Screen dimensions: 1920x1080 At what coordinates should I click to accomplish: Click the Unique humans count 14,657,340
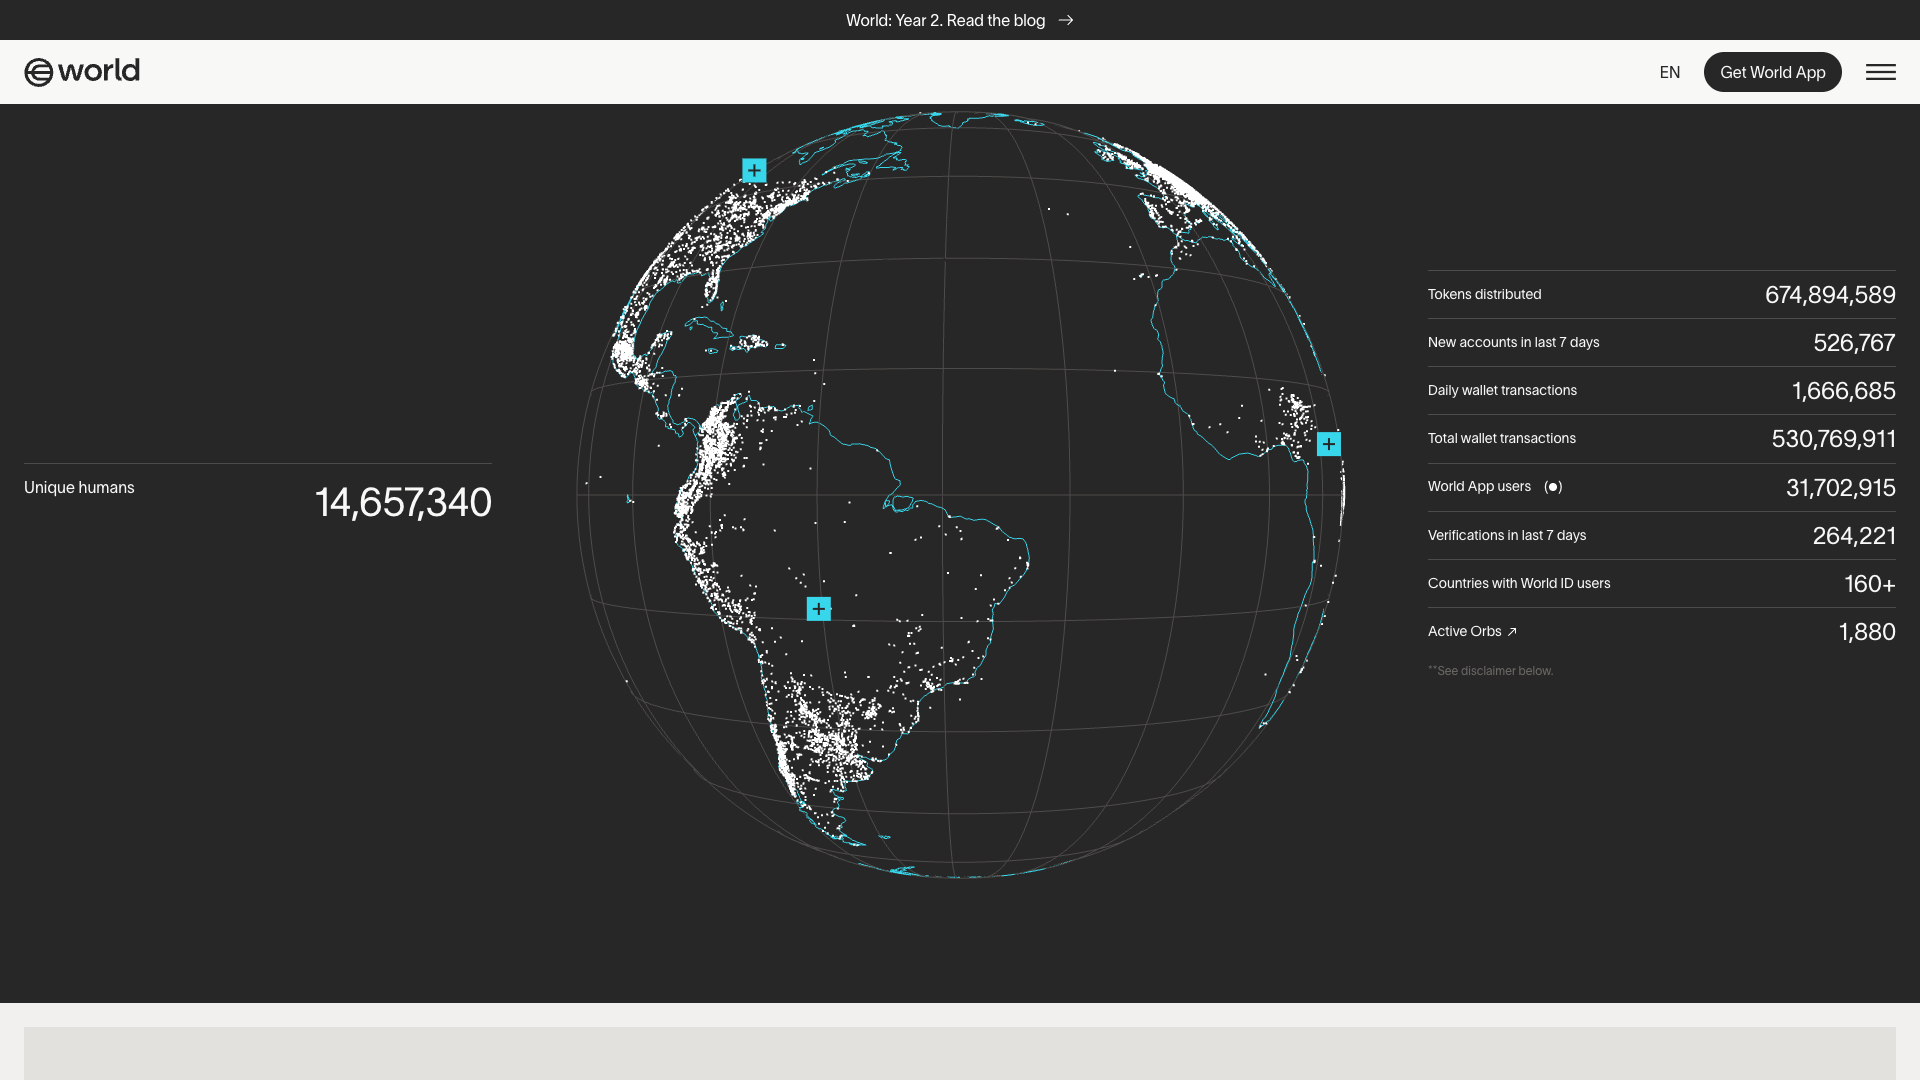click(403, 502)
